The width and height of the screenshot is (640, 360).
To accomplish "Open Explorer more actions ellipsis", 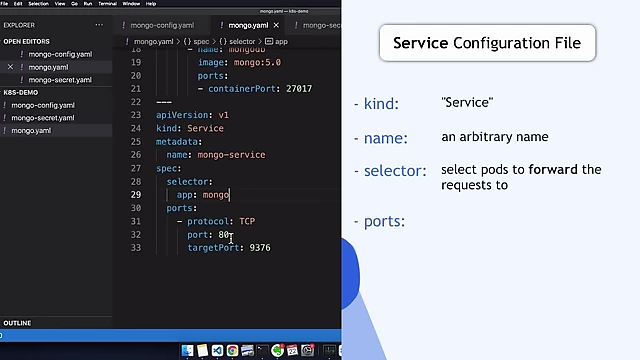I will click(x=99, y=25).
